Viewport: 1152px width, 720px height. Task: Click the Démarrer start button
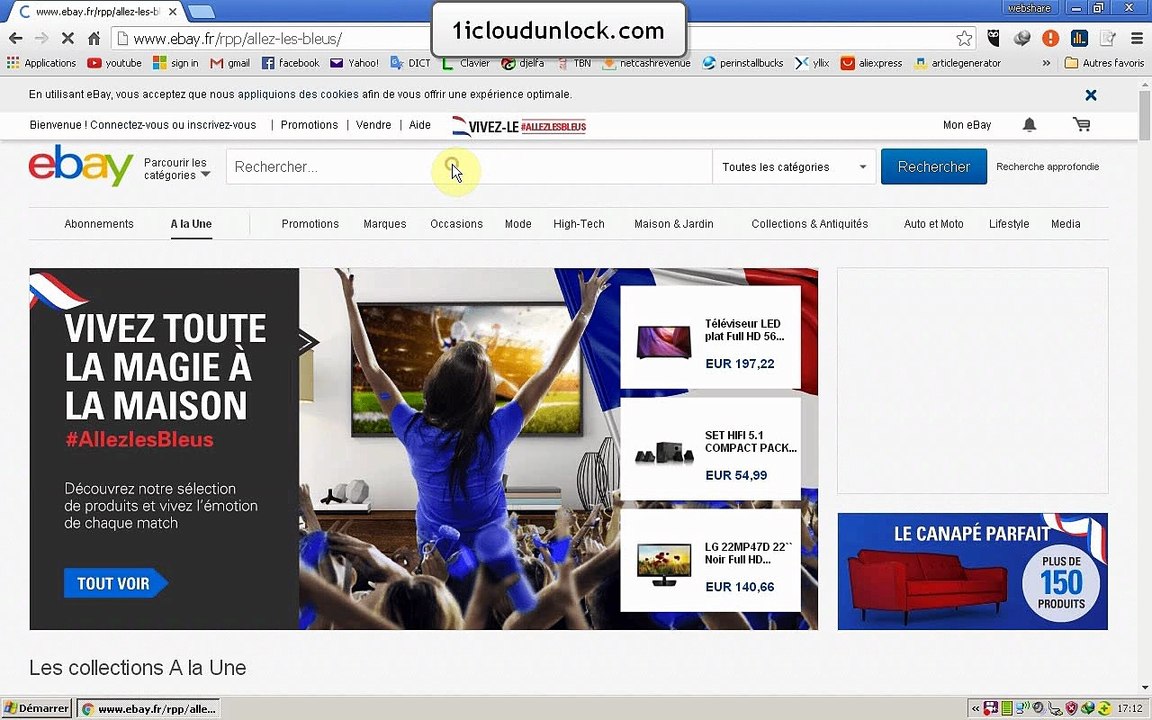[37, 708]
